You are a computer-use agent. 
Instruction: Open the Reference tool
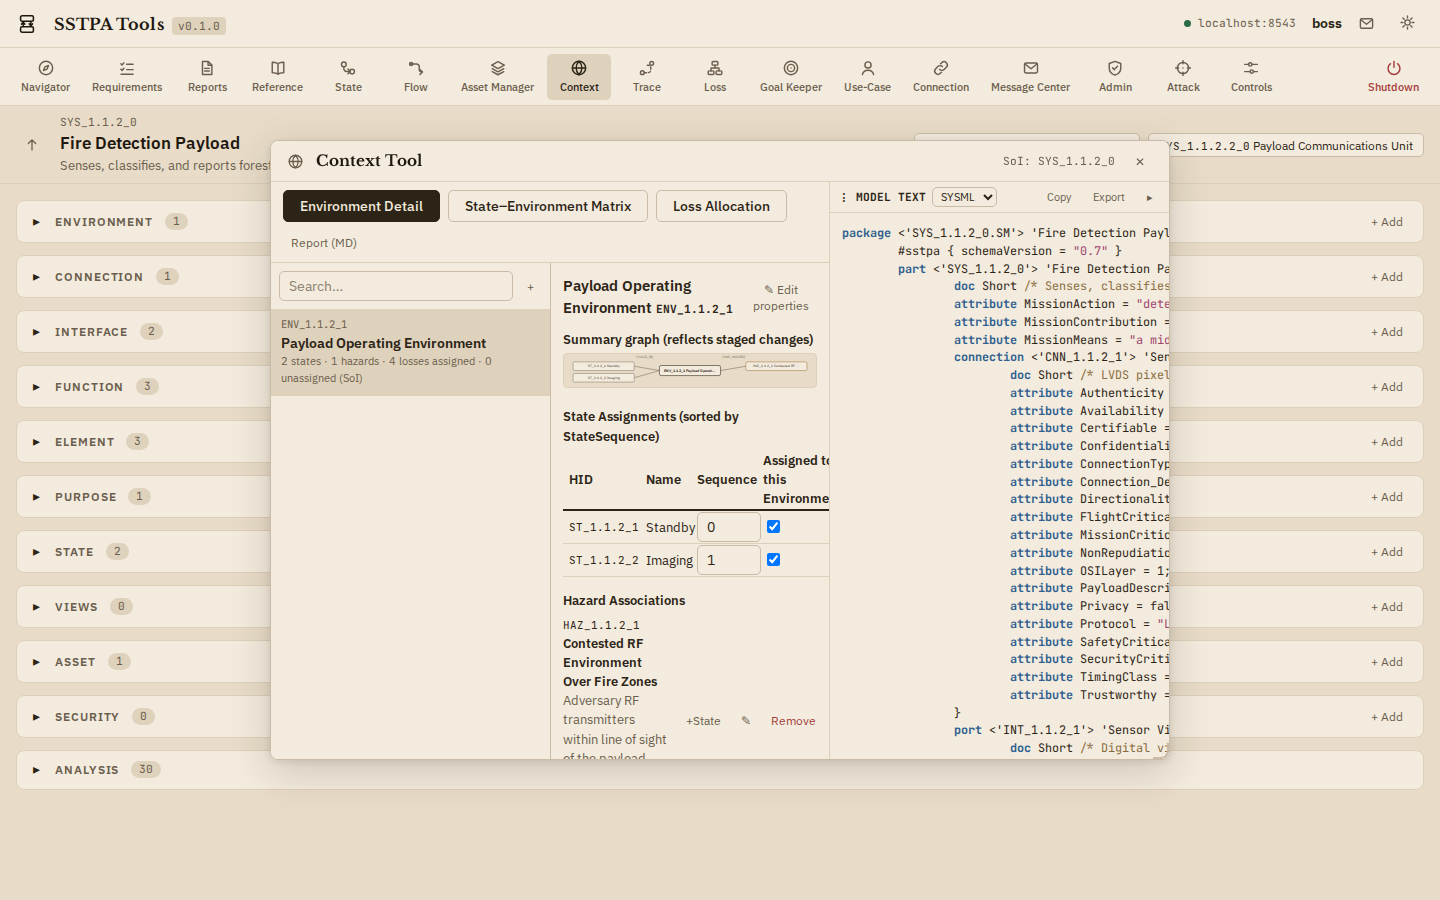[277, 77]
